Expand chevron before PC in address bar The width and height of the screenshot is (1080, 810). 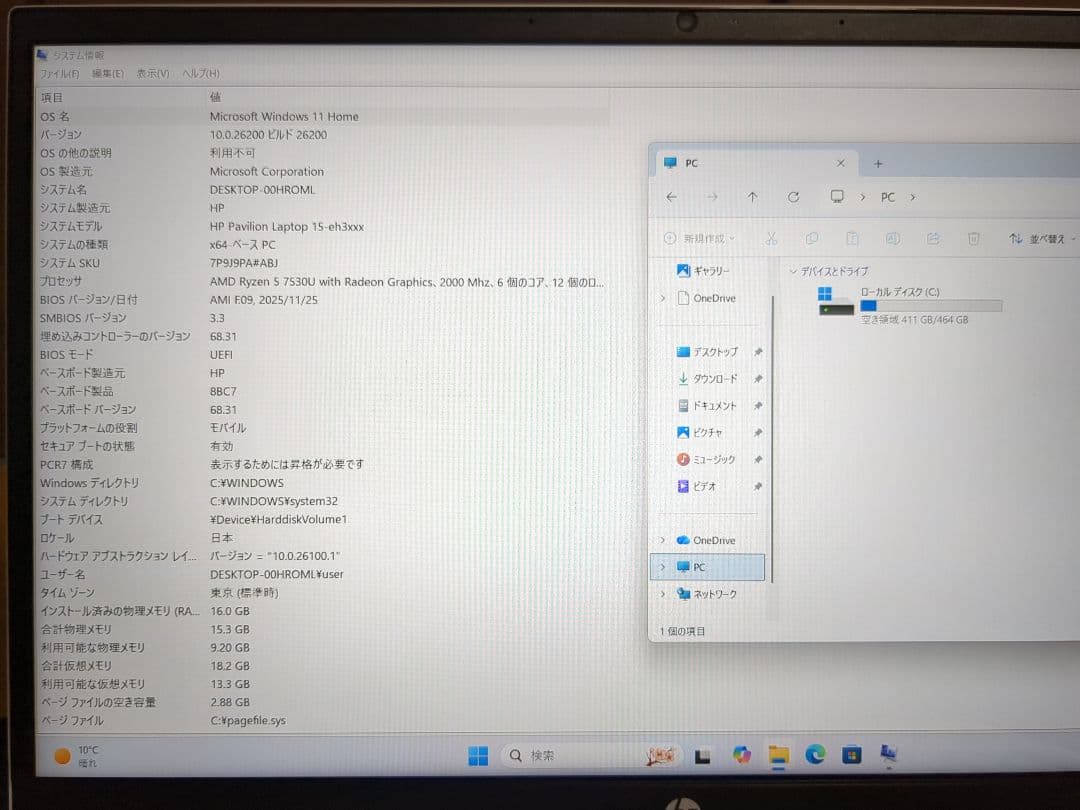[x=862, y=198]
